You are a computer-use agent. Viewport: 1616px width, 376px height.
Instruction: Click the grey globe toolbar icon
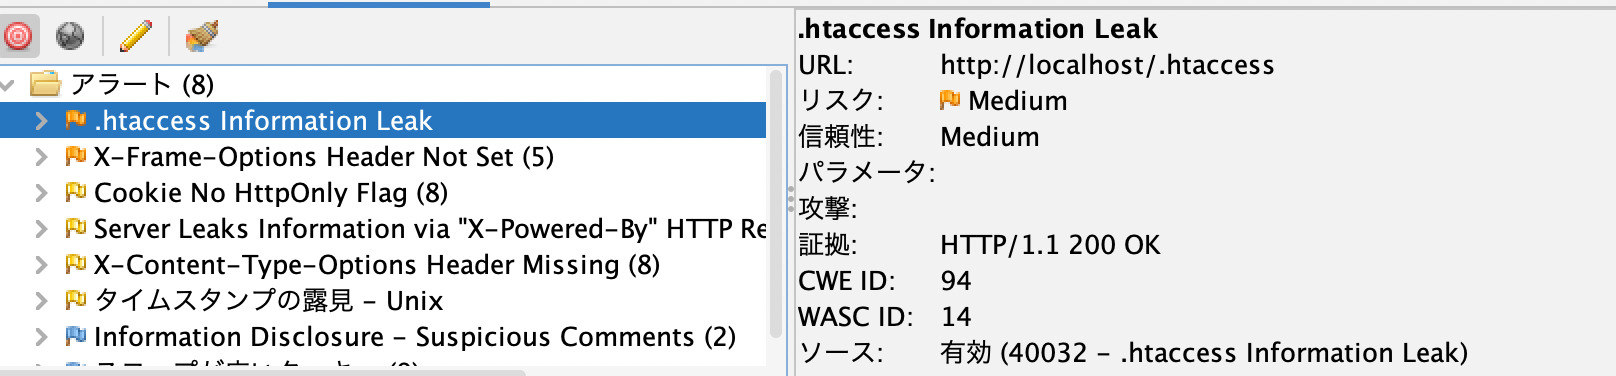pos(70,36)
